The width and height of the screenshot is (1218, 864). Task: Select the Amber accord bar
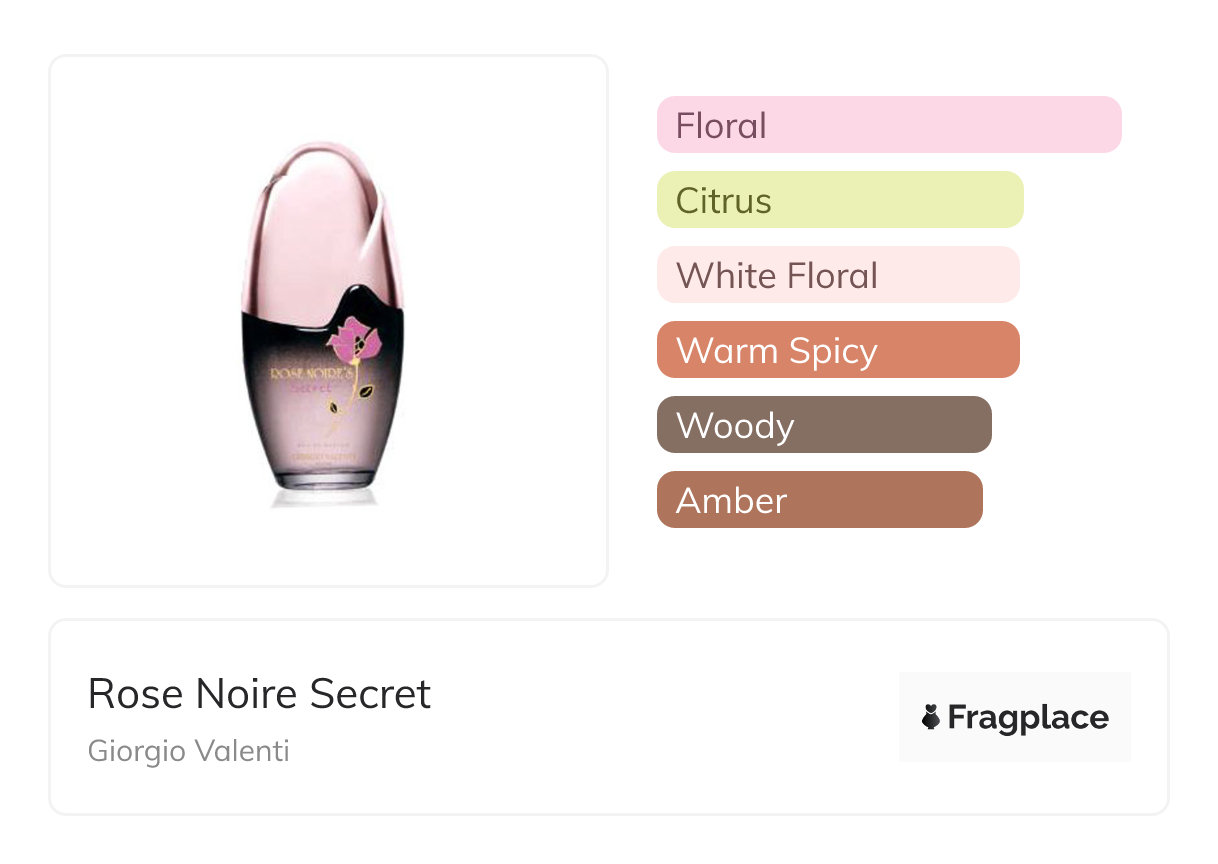click(x=819, y=500)
